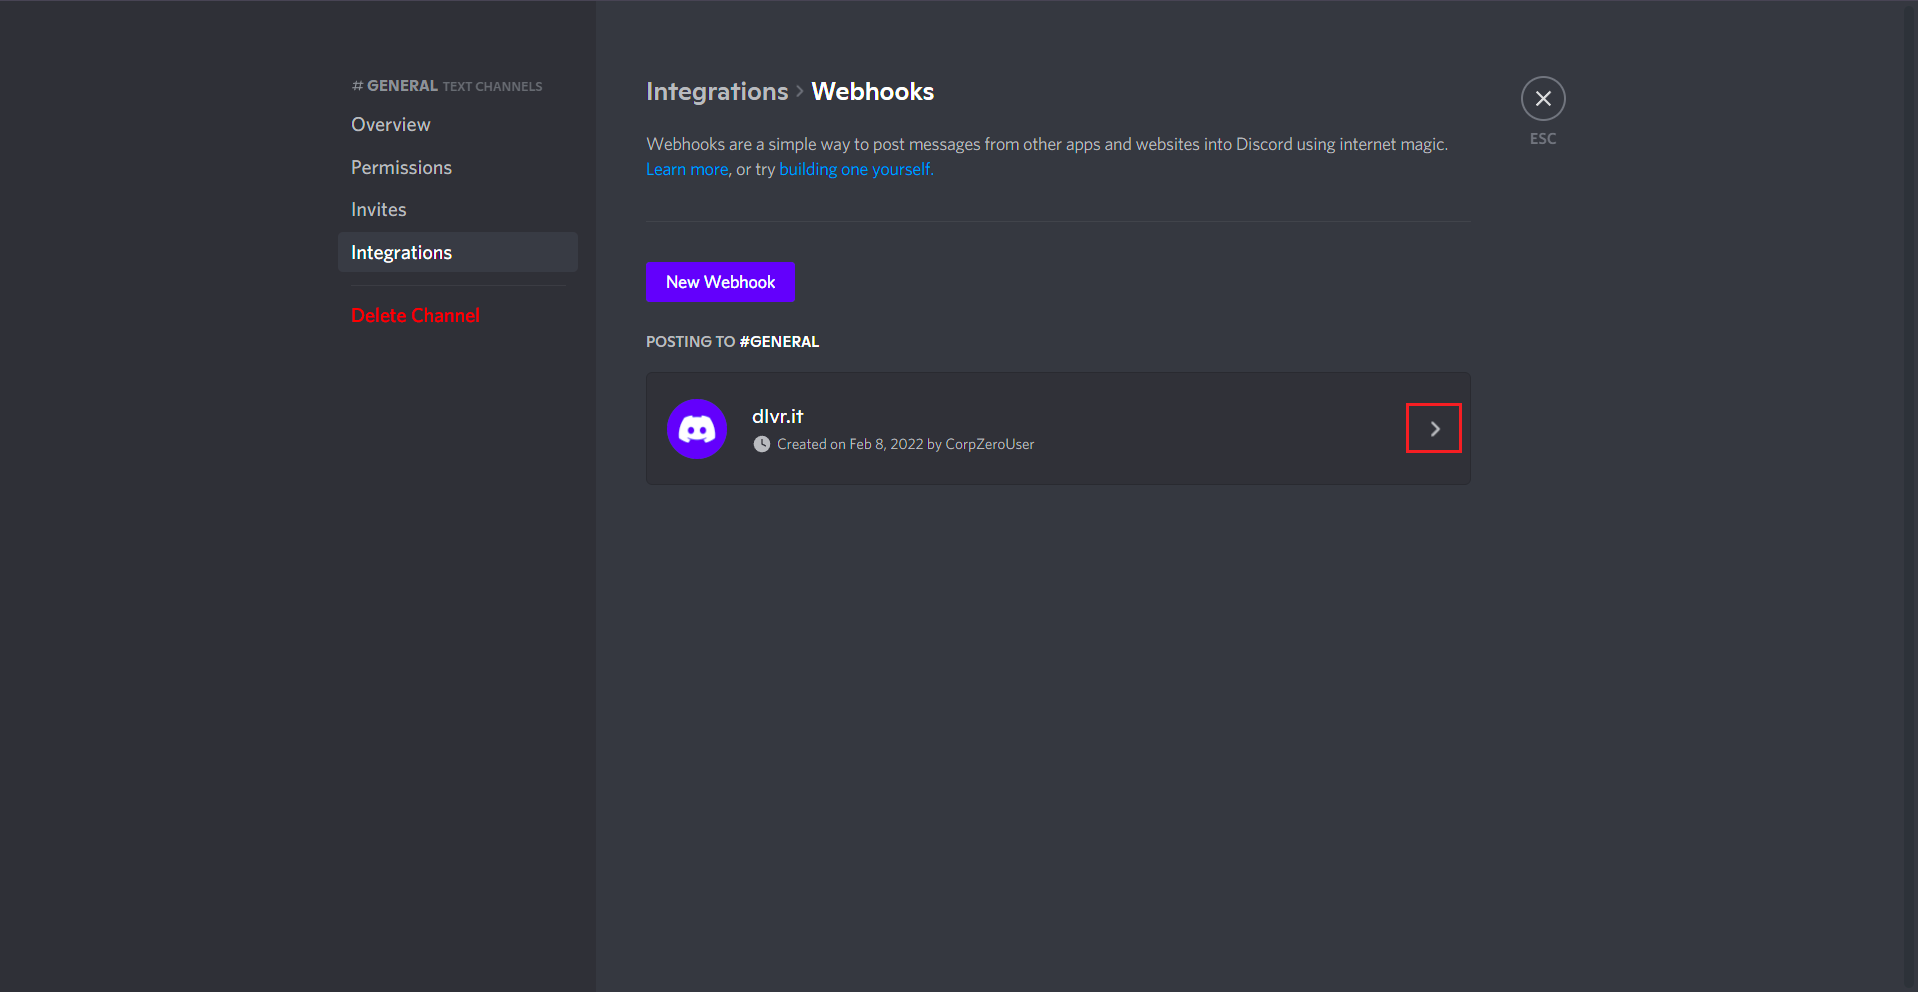Return to Integrations via the breadcrumb
This screenshot has height=992, width=1918.
(717, 92)
